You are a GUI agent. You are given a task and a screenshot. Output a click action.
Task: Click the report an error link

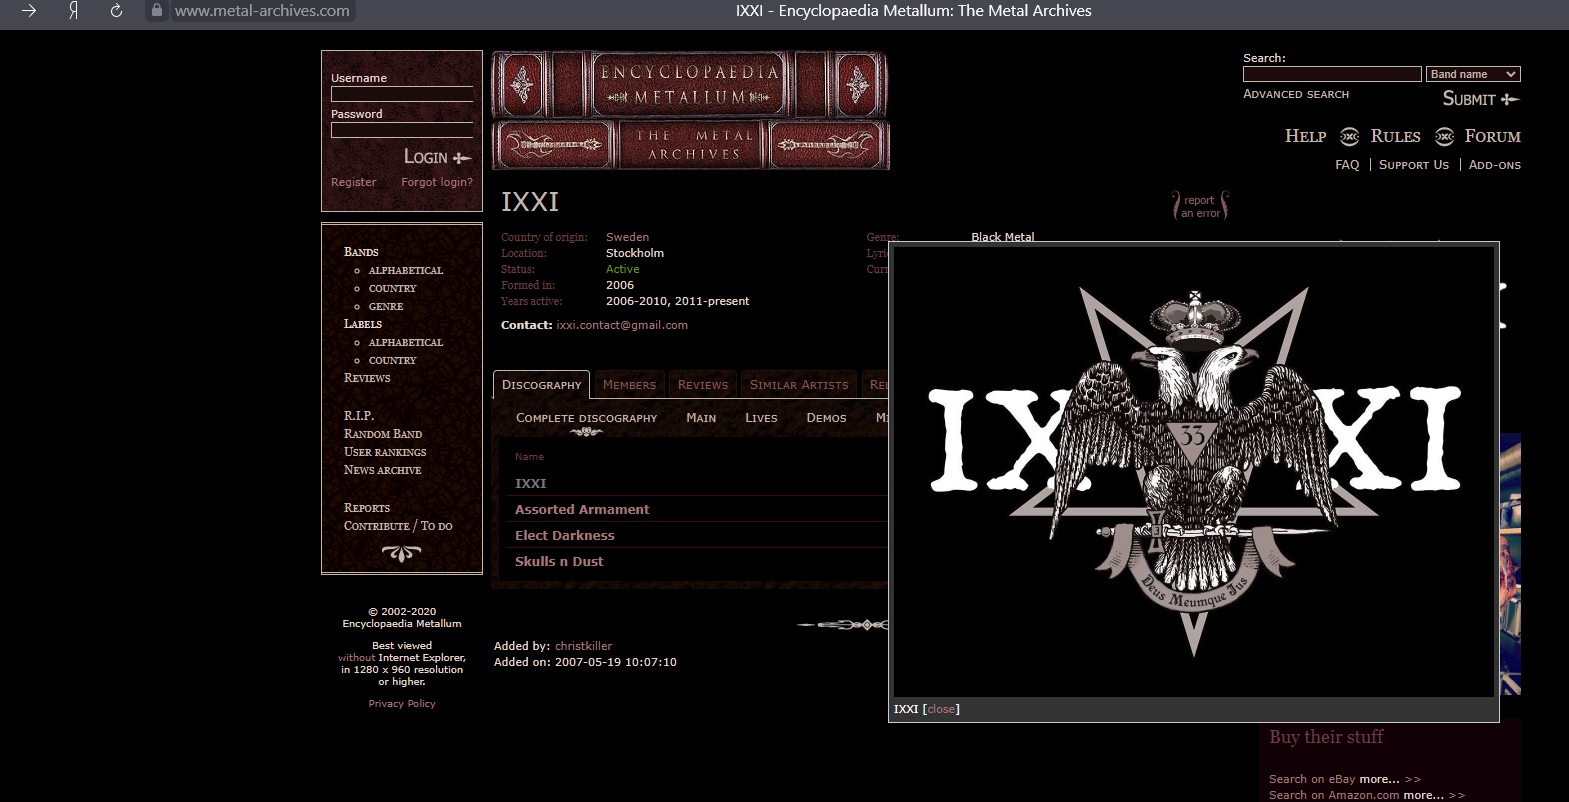pyautogui.click(x=1199, y=206)
